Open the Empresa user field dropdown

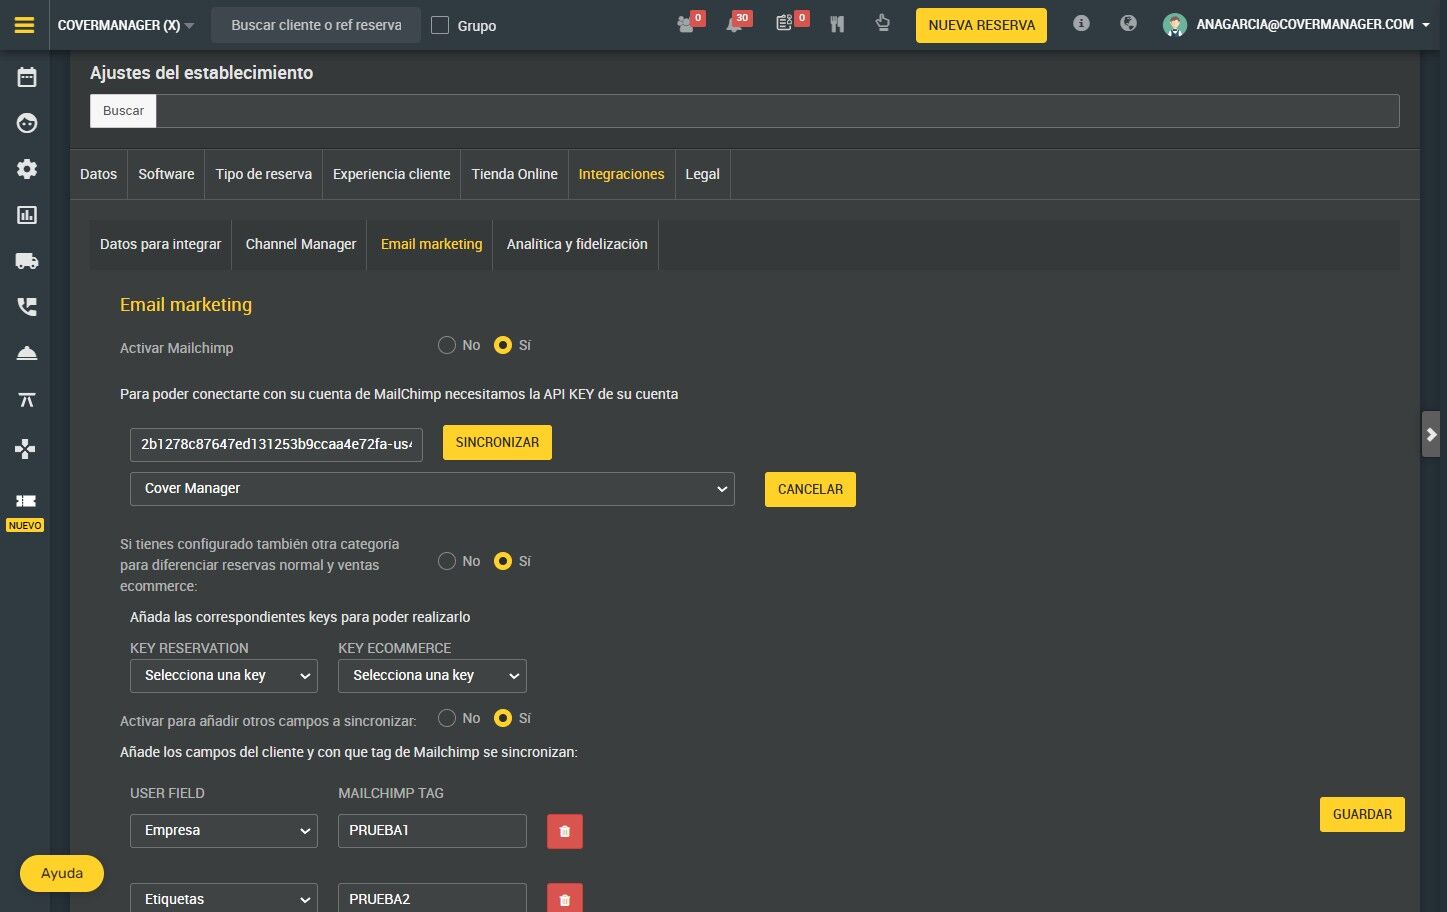pyautogui.click(x=224, y=831)
